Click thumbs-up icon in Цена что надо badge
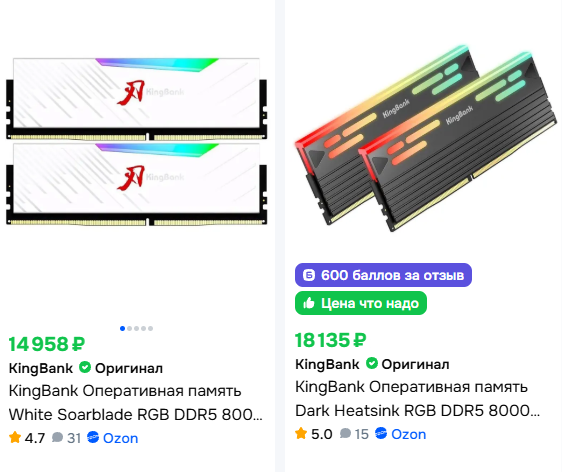 (309, 303)
